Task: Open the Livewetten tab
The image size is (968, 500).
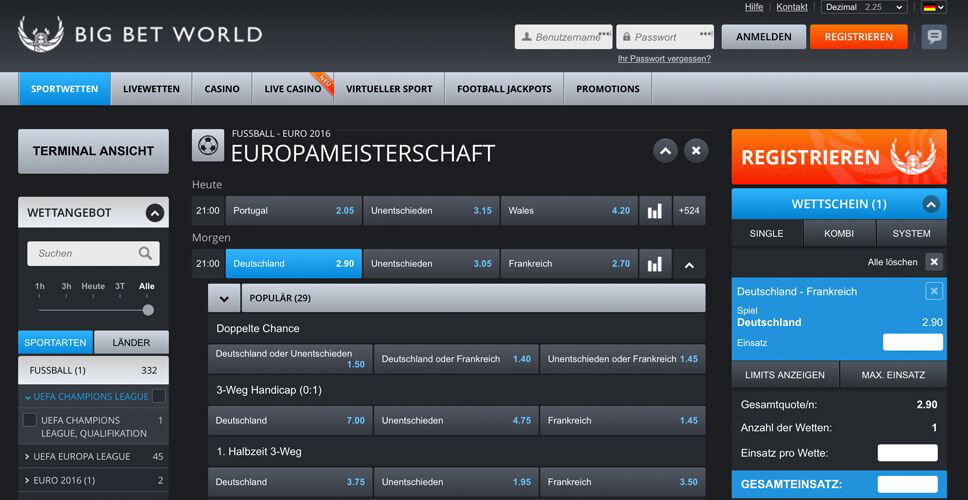Action: 151,89
